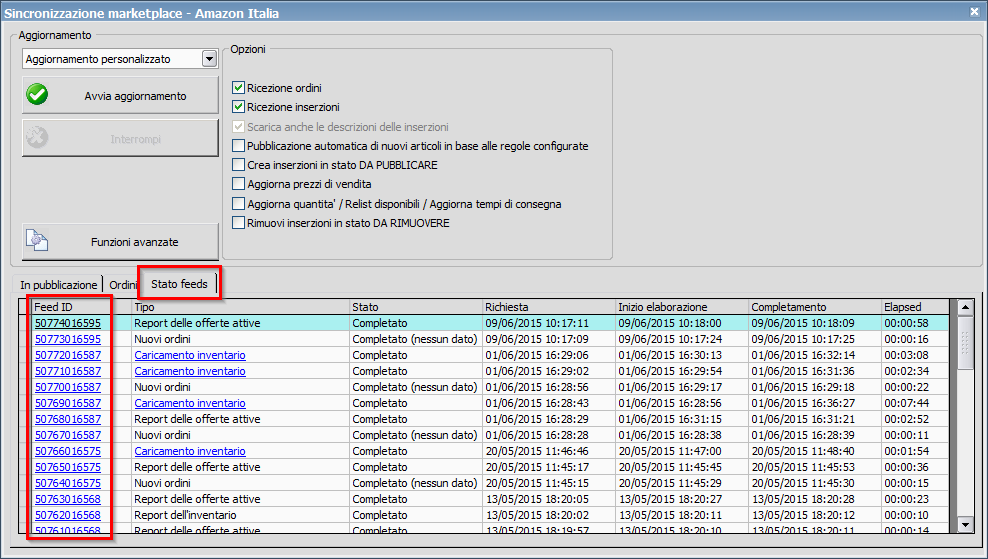Enable Aggiorna quantita' / Relist disponibili checkbox
Screen dimensions: 988x559
click(238, 204)
